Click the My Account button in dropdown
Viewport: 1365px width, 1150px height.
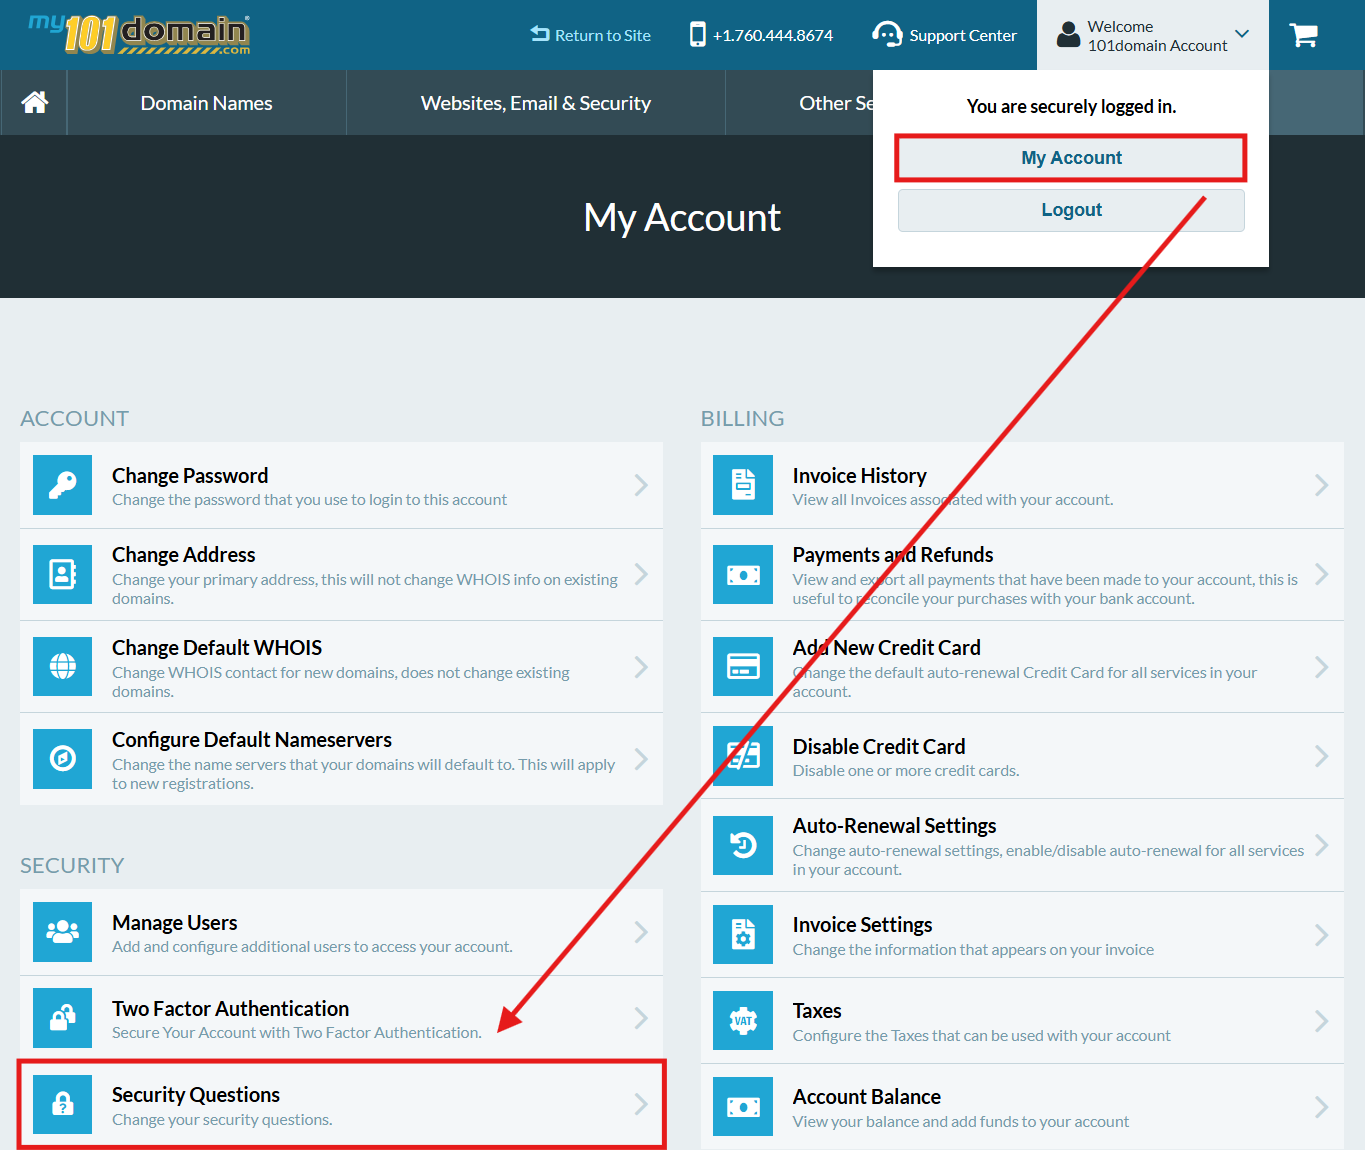click(x=1071, y=158)
